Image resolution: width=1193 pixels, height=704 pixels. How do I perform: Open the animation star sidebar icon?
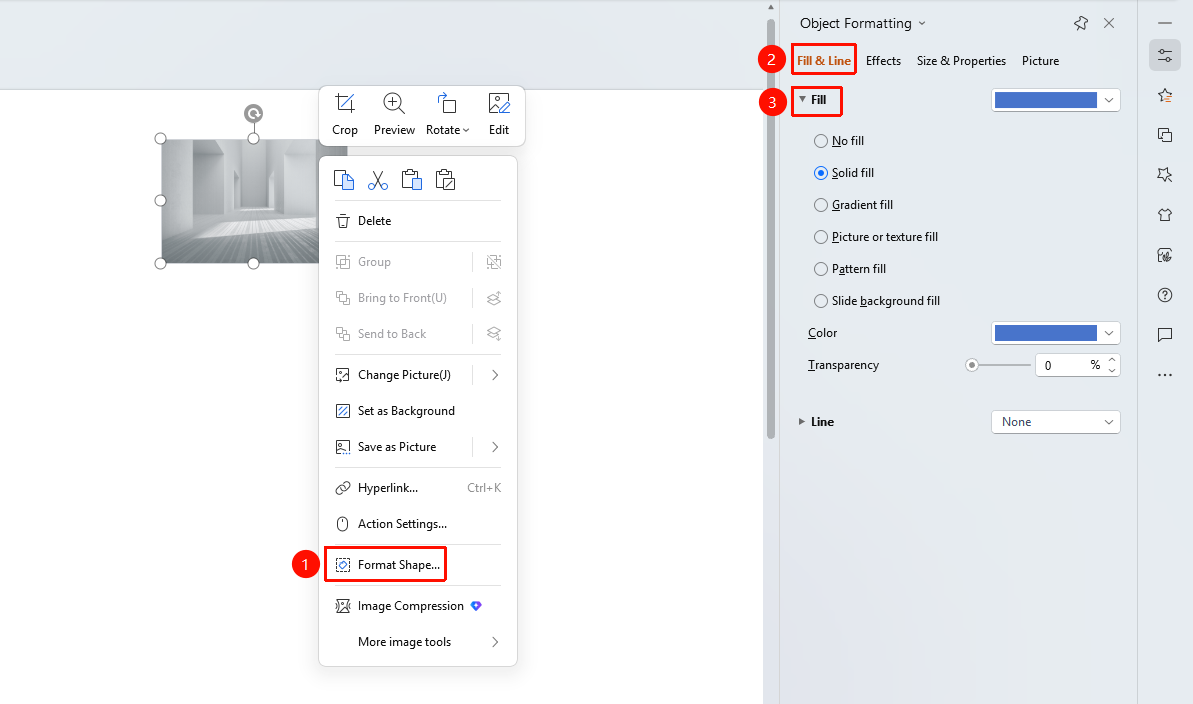[x=1165, y=95]
